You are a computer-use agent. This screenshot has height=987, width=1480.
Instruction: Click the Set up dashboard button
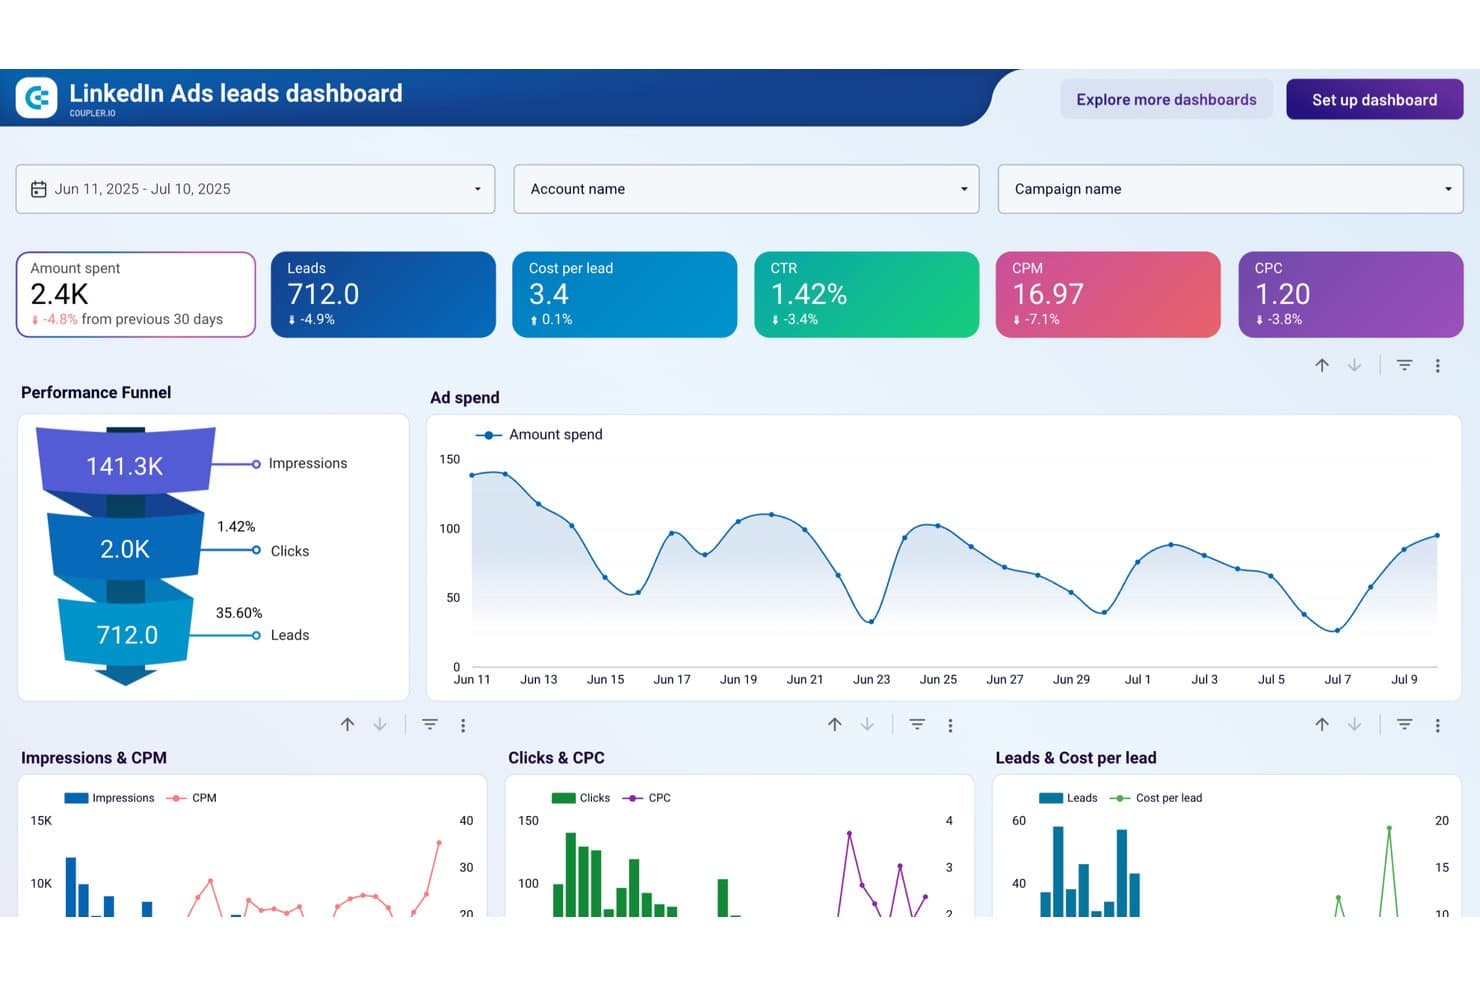click(1374, 99)
